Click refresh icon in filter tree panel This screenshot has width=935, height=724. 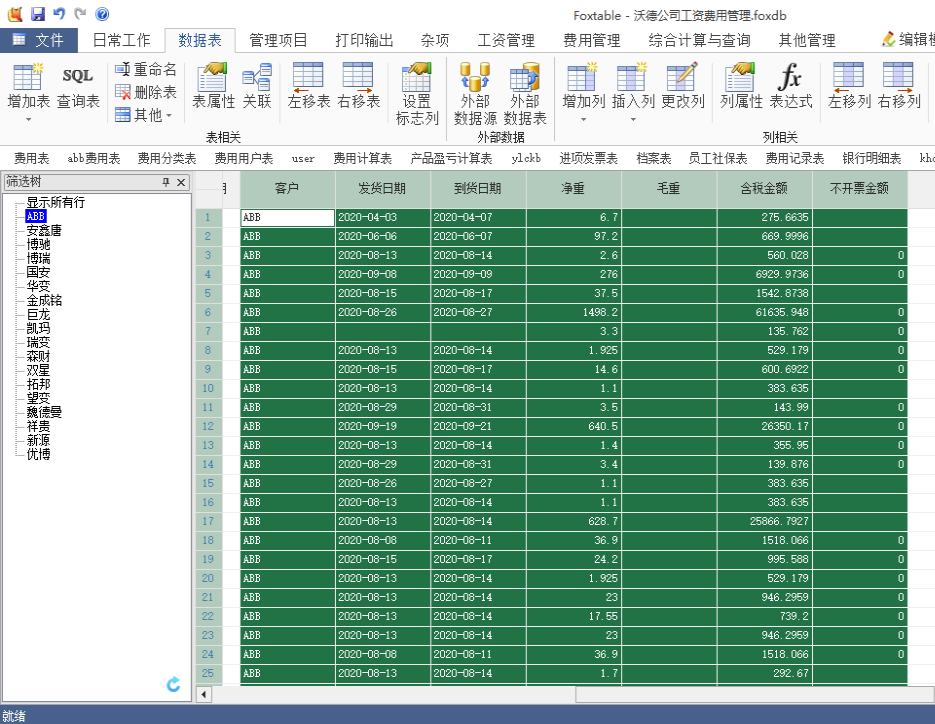(x=173, y=685)
